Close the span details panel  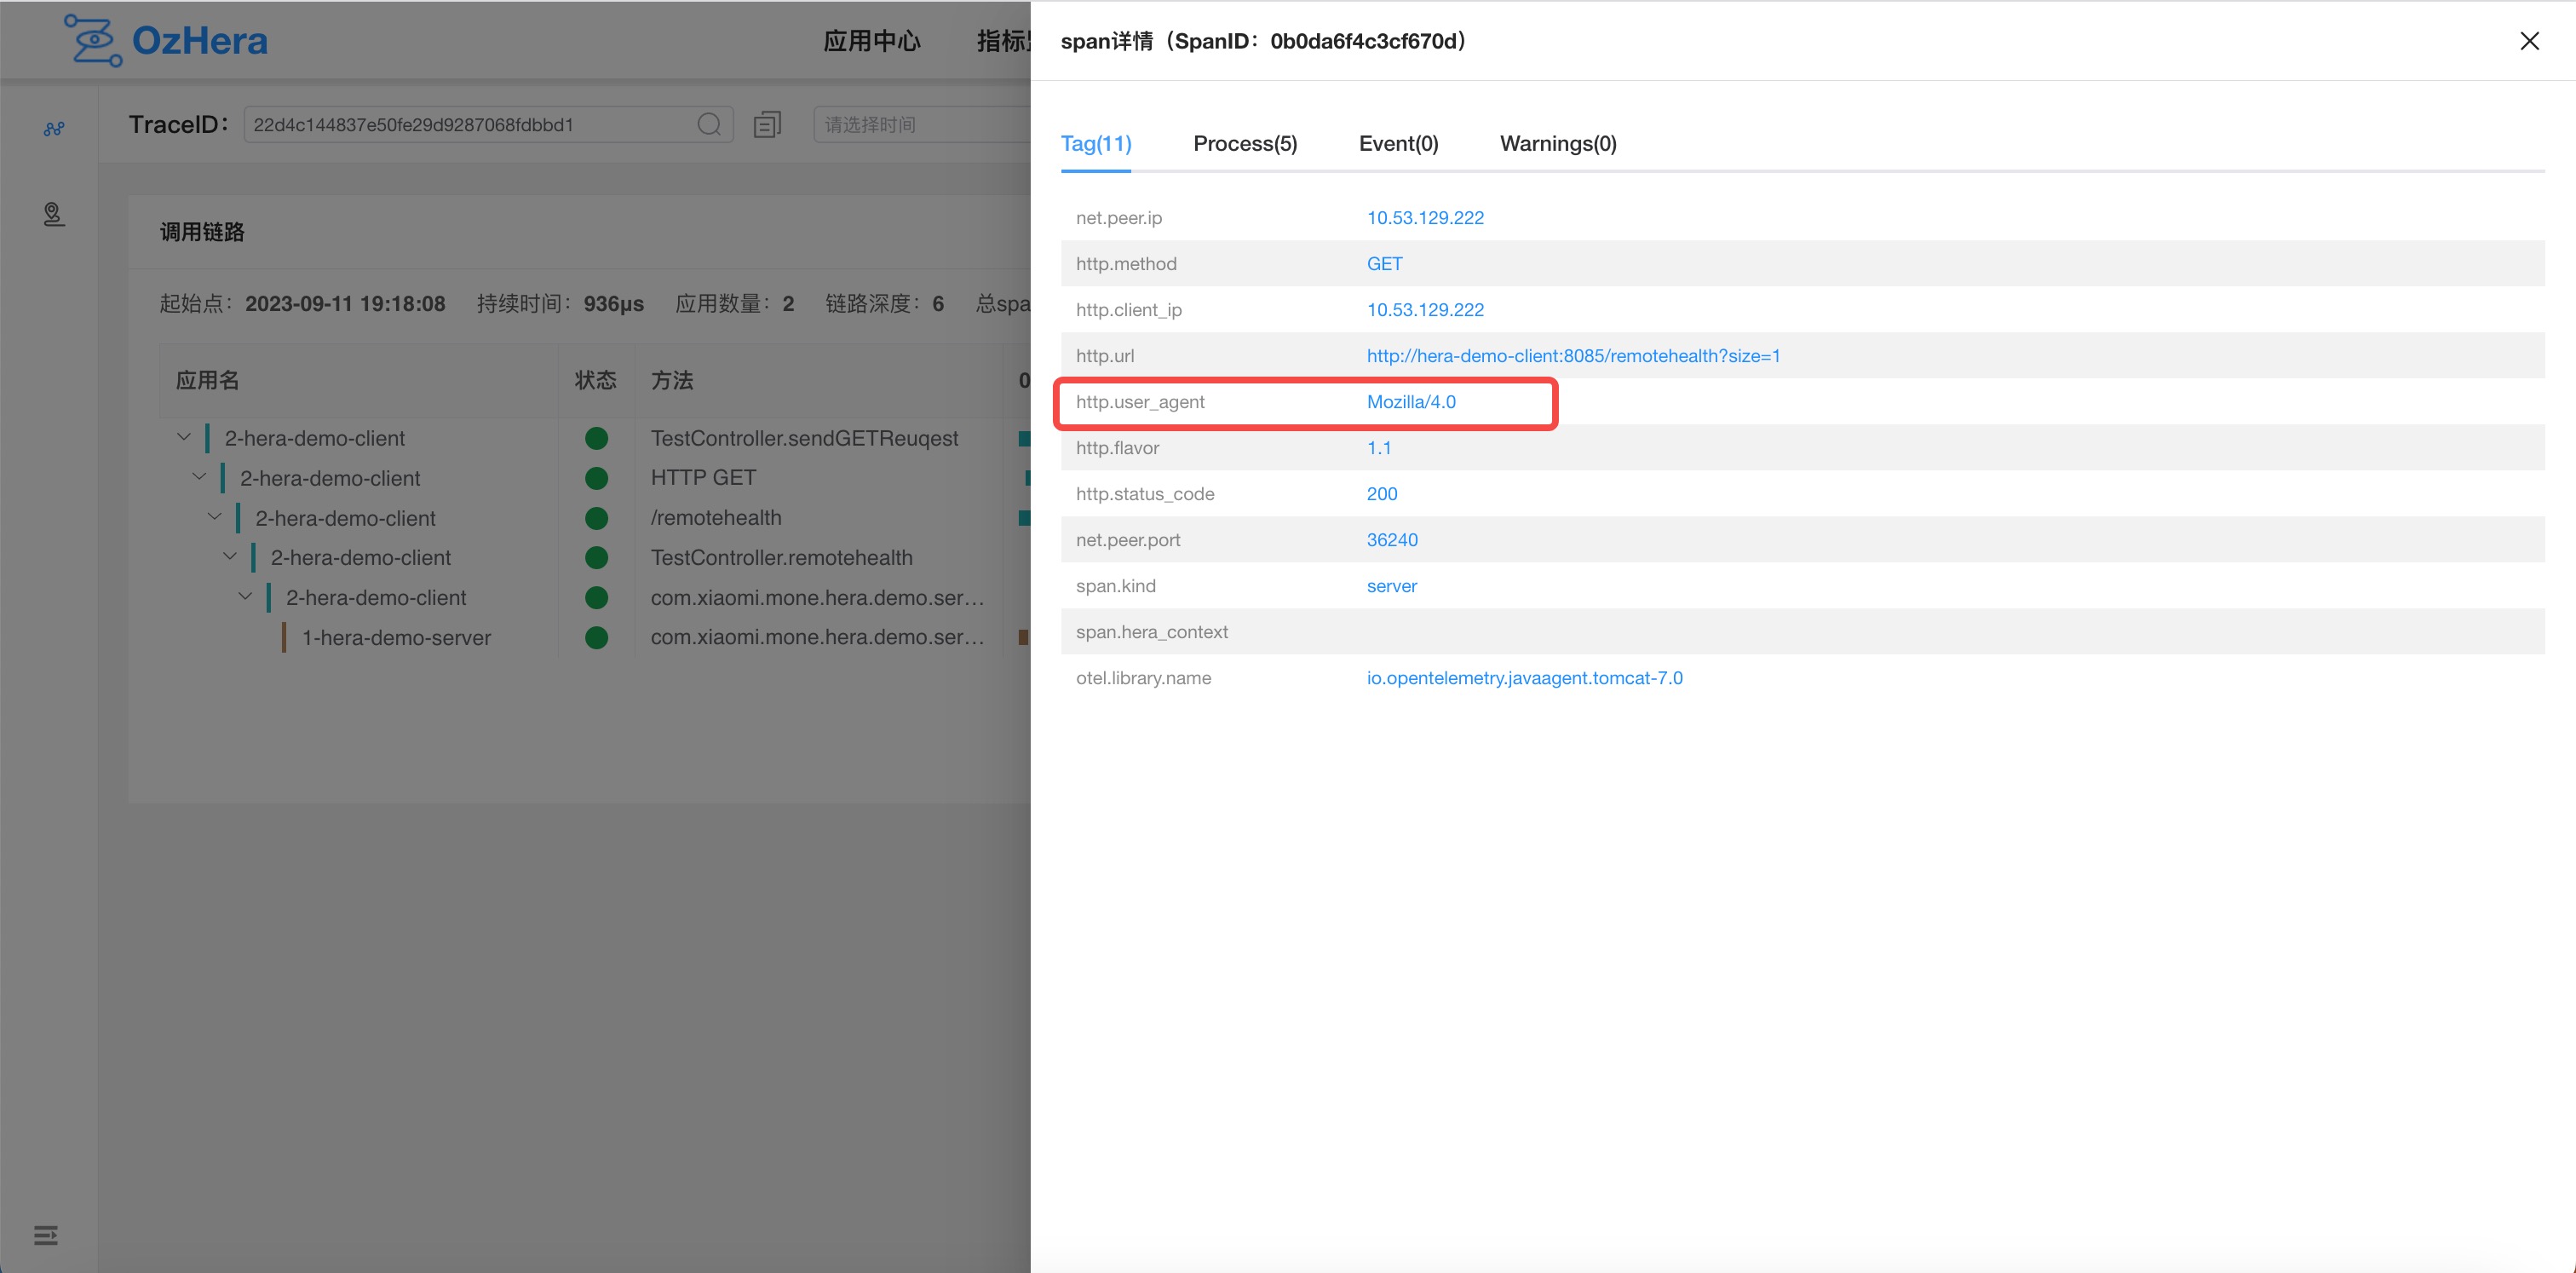(x=2529, y=41)
